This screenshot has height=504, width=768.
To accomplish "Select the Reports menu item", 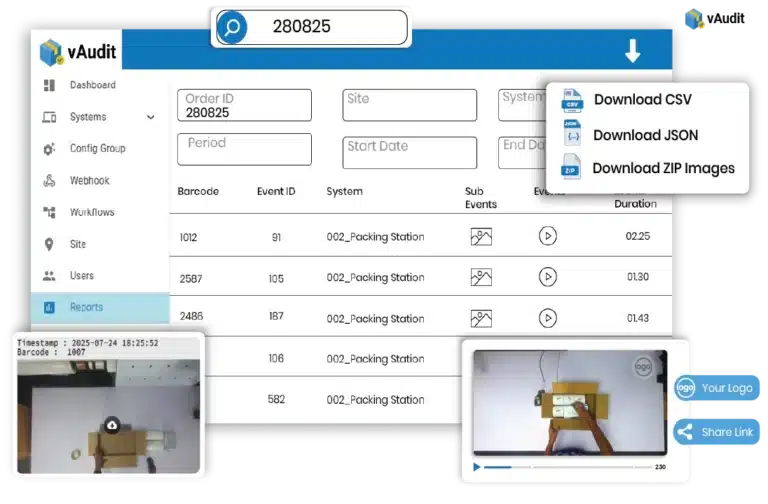I will point(100,308).
